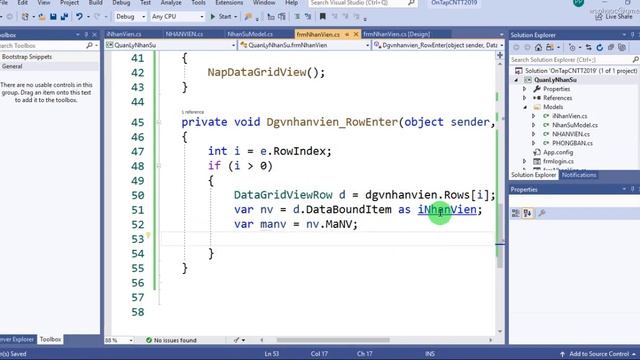640x360 pixels.
Task: Select App.config in Solution Explorer
Action: click(x=558, y=152)
